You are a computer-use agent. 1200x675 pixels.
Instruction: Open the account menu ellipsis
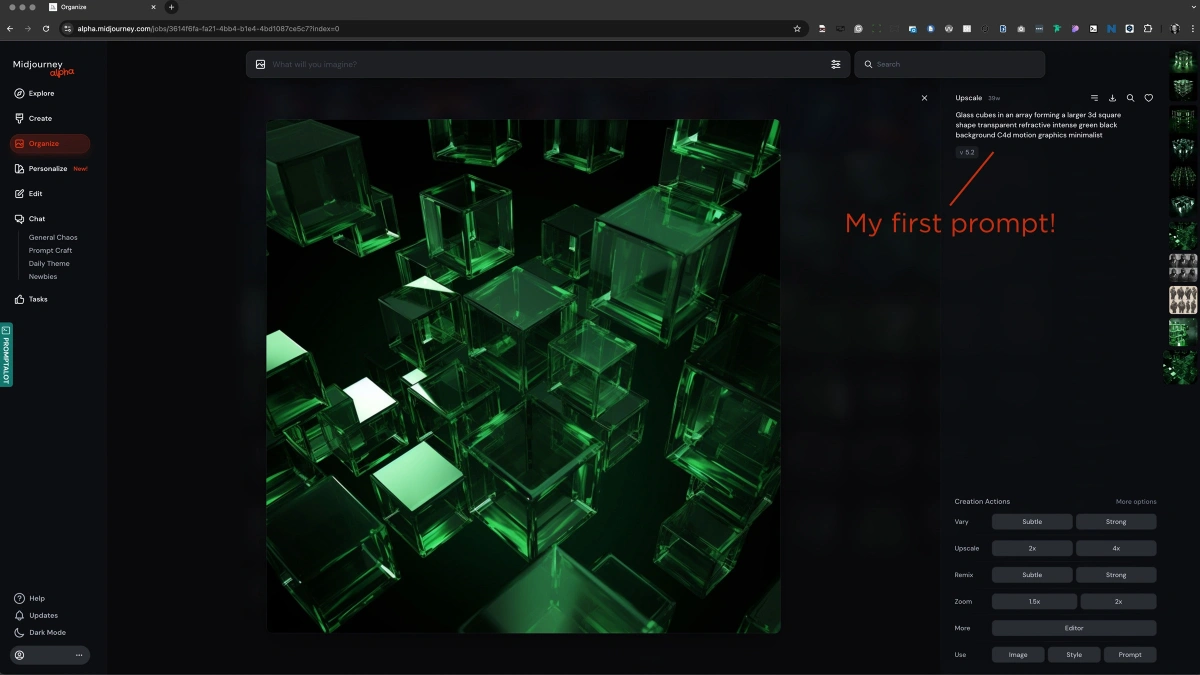click(79, 655)
